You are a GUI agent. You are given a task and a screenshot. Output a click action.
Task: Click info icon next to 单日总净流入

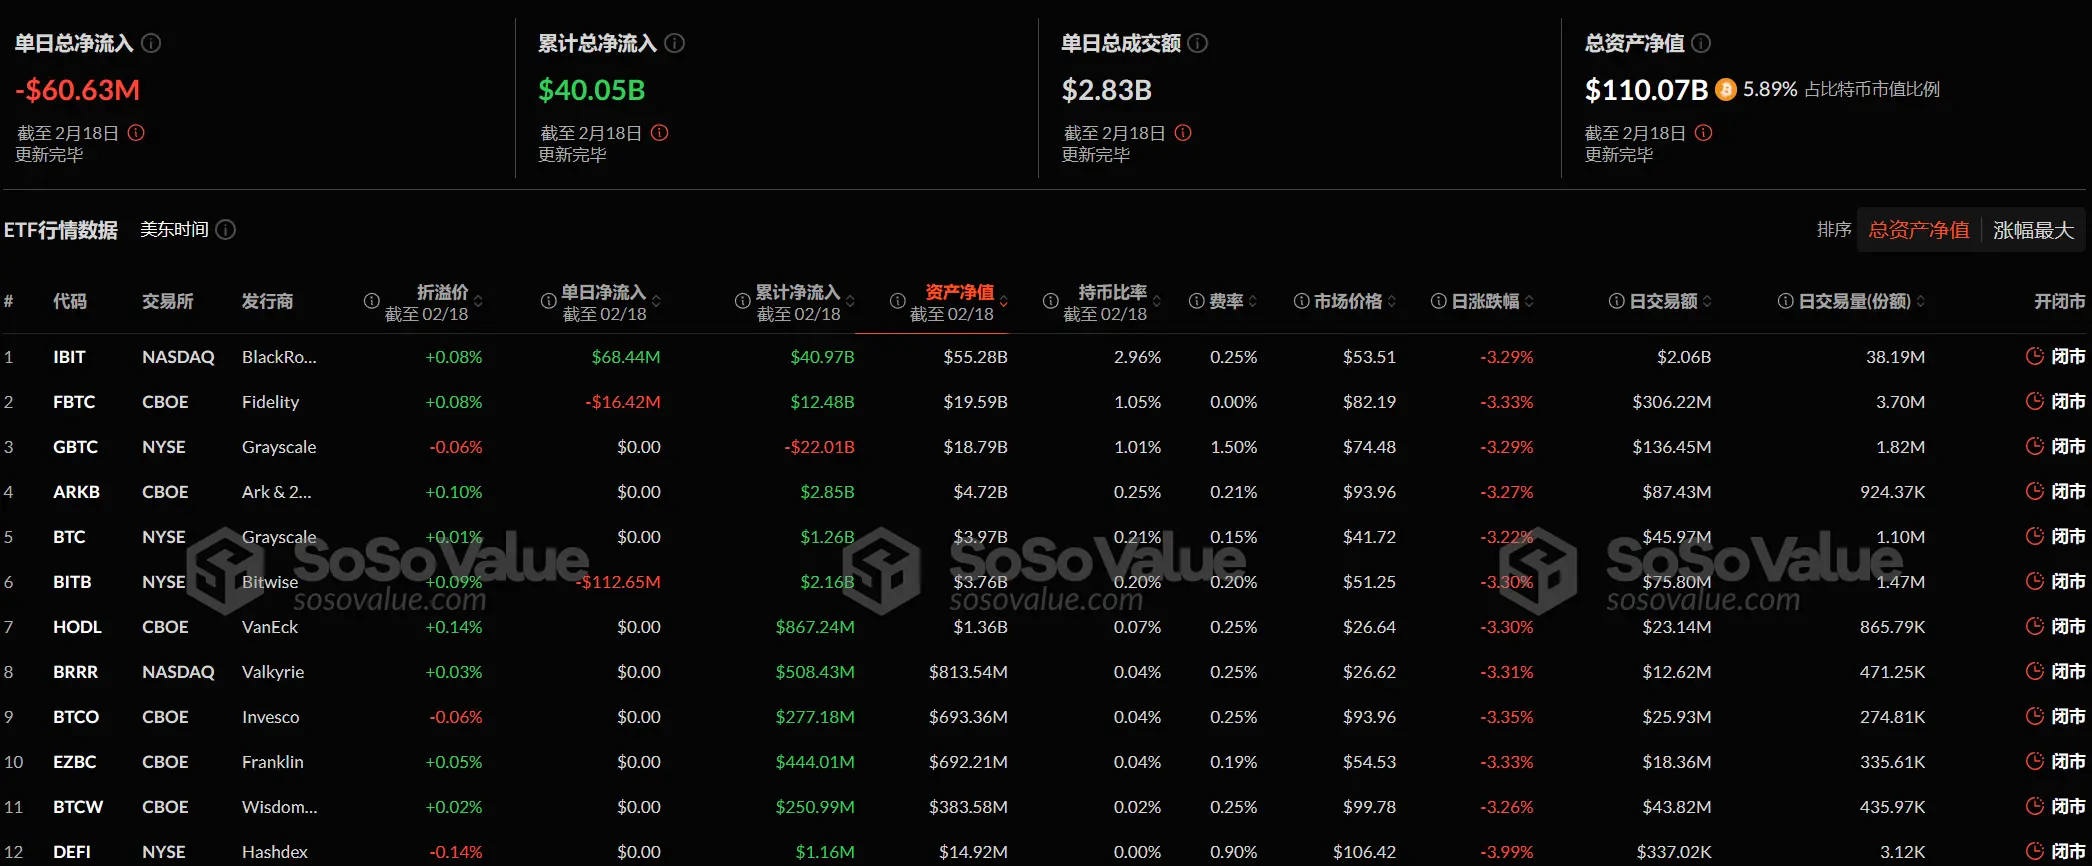pyautogui.click(x=151, y=43)
